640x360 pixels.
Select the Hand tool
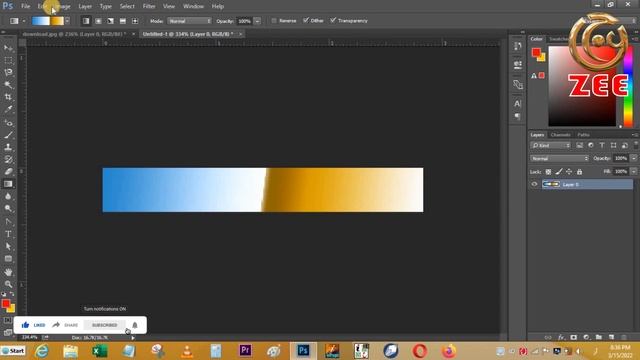point(8,272)
